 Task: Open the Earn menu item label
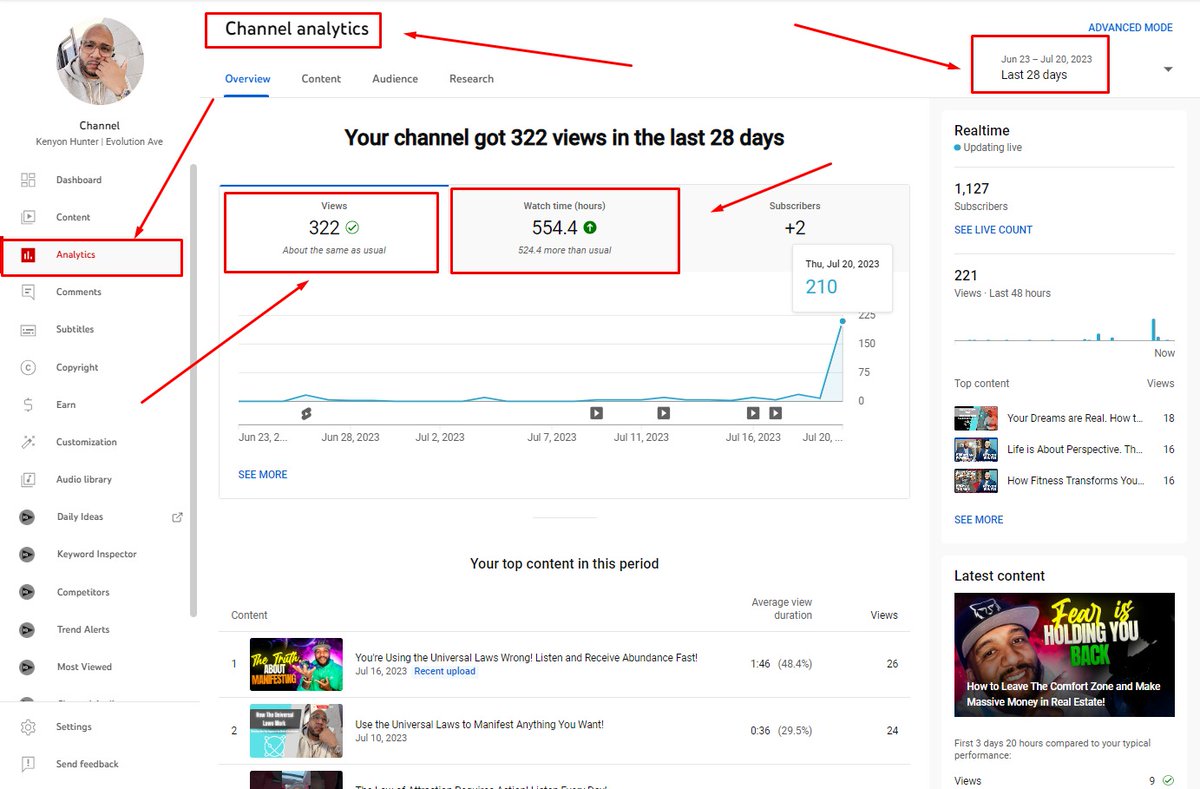(66, 404)
